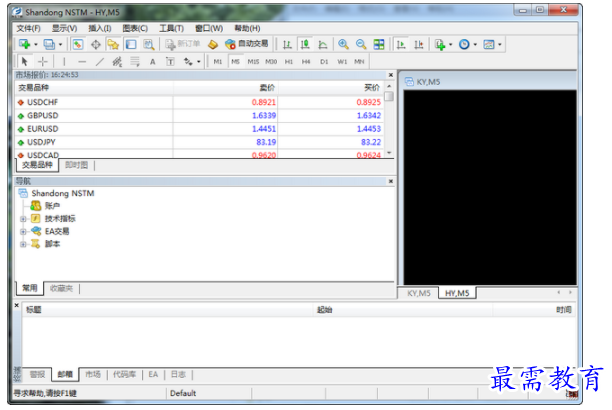Expand the 脚本 tree node

point(23,243)
